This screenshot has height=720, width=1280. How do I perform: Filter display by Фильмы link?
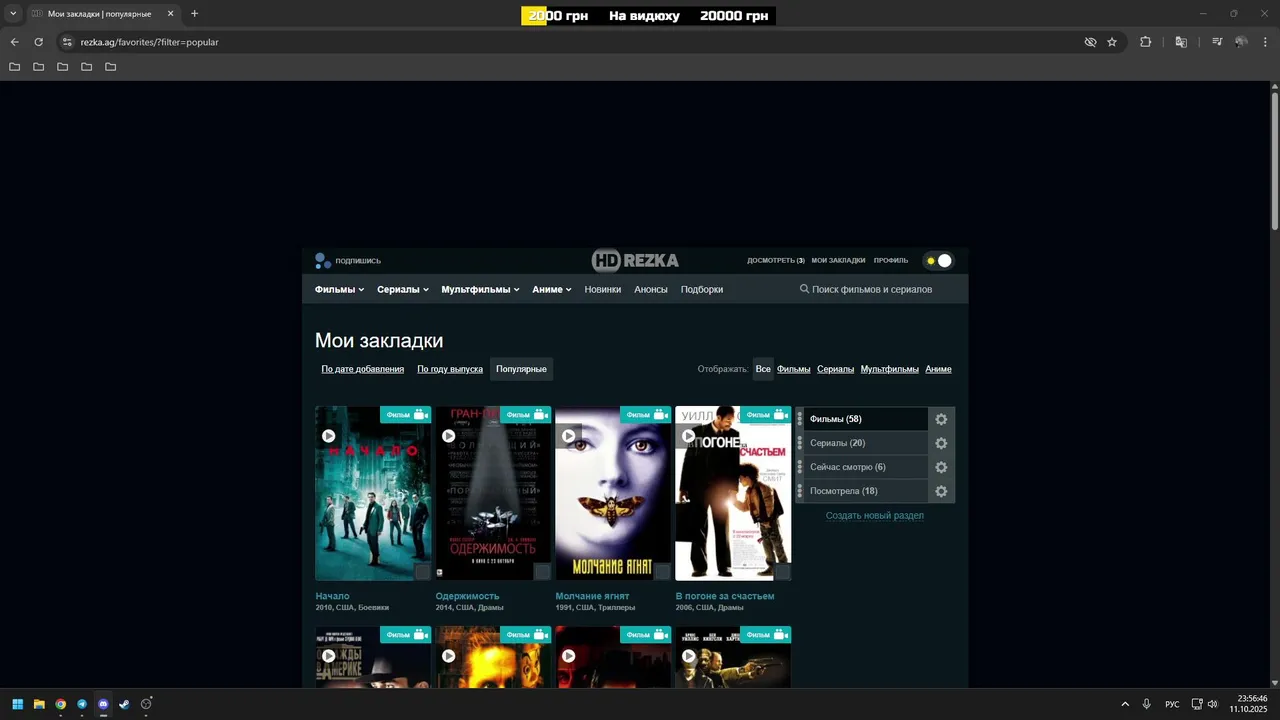[x=794, y=369]
